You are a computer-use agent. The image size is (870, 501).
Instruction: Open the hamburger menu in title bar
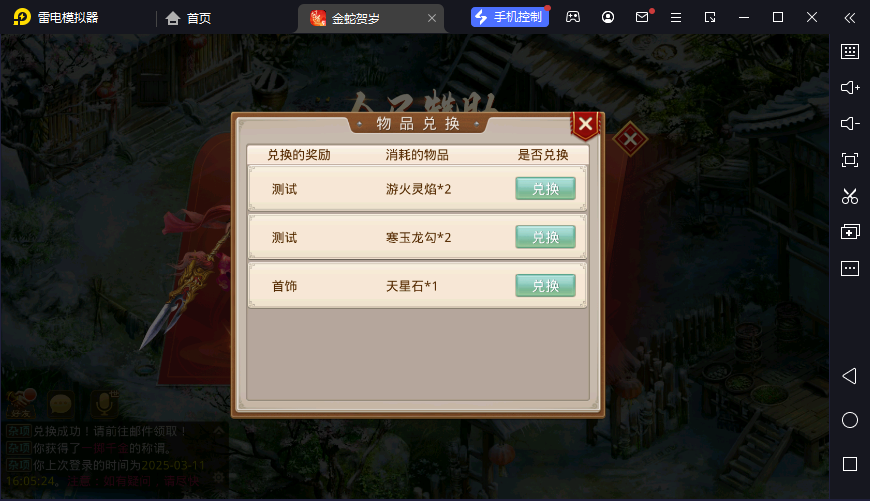pos(675,18)
